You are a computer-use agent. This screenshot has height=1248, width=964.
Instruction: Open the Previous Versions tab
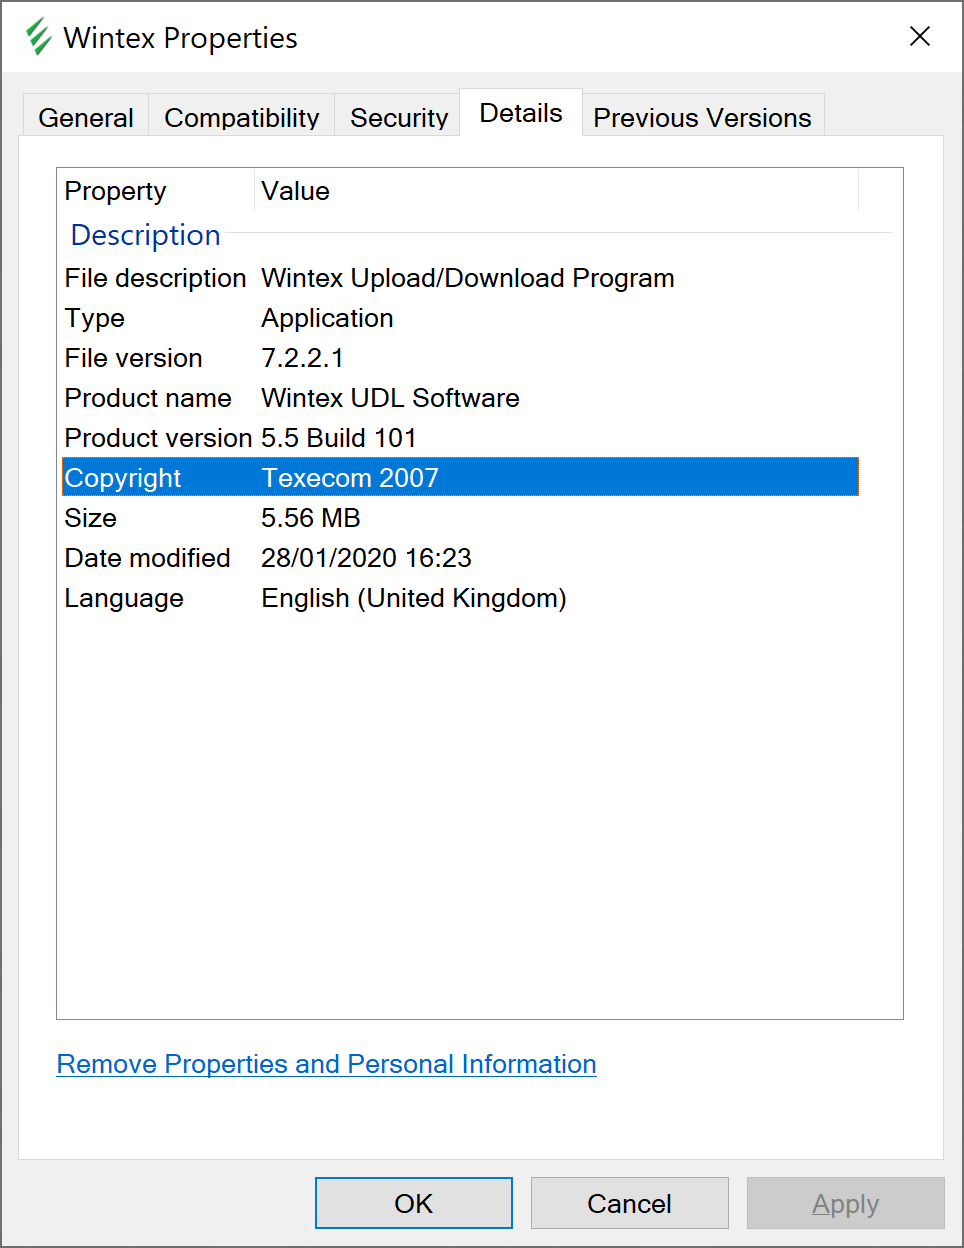click(x=702, y=117)
